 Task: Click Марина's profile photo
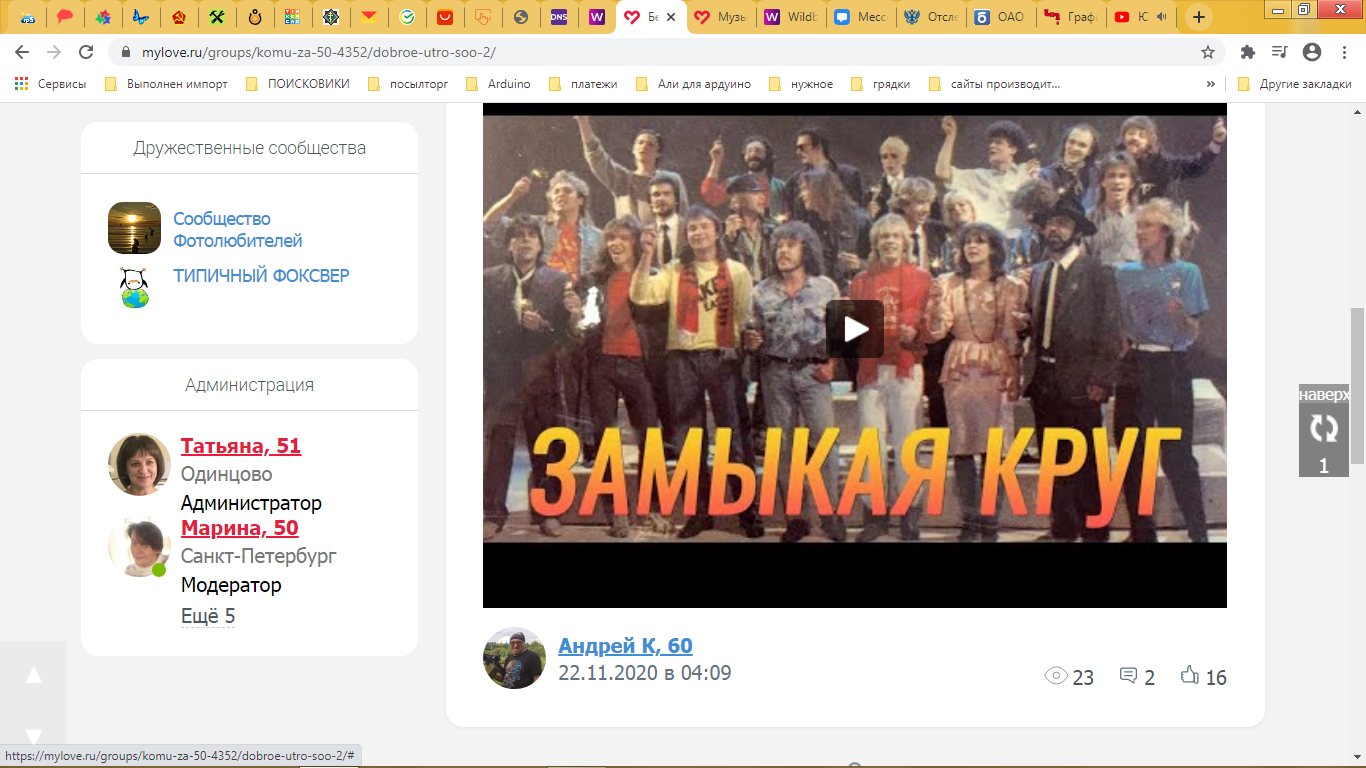[x=139, y=546]
